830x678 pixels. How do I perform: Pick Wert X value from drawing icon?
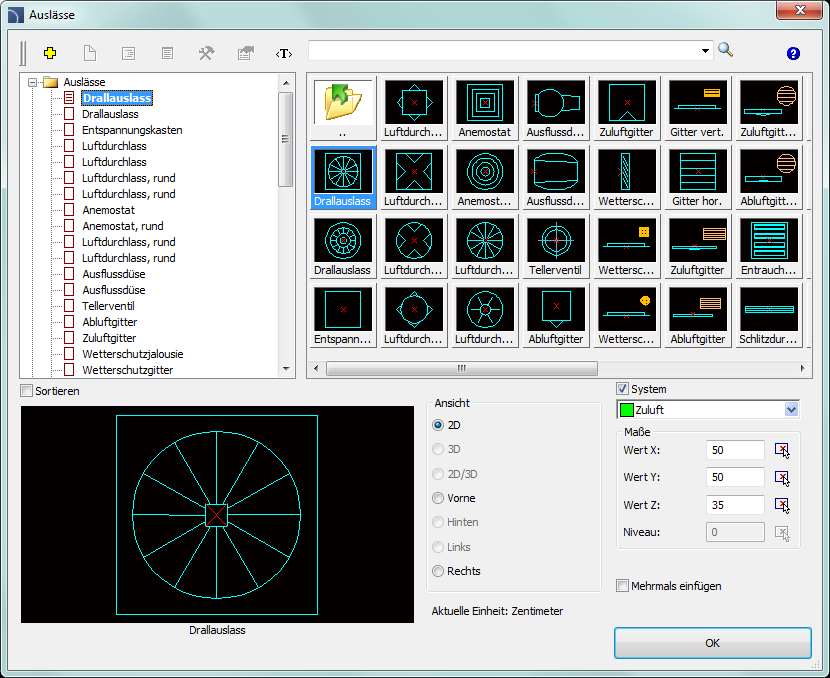[x=782, y=450]
